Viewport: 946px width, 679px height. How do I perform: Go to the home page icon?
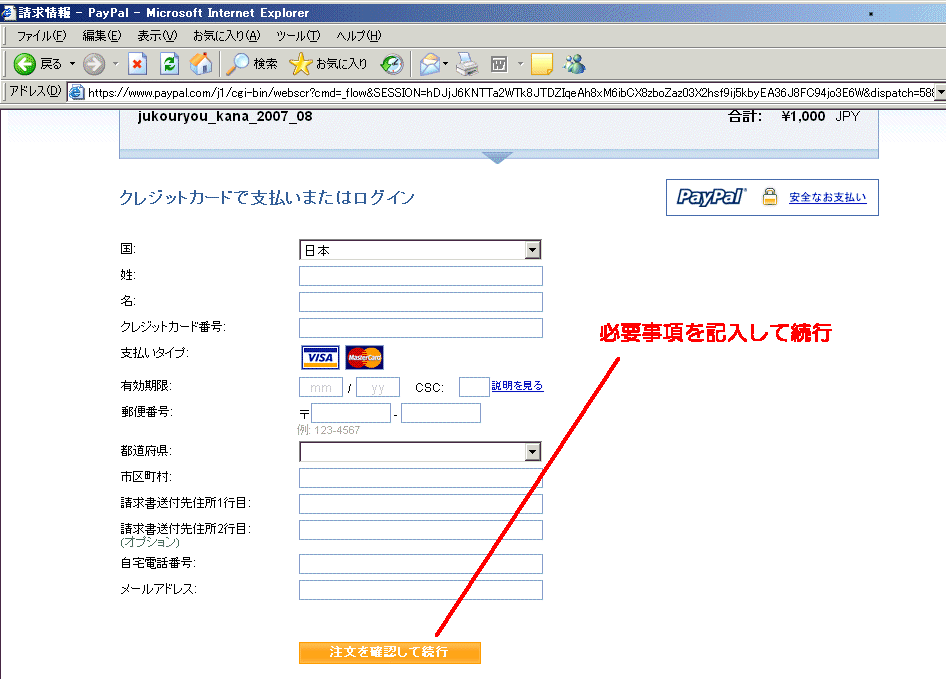click(201, 64)
